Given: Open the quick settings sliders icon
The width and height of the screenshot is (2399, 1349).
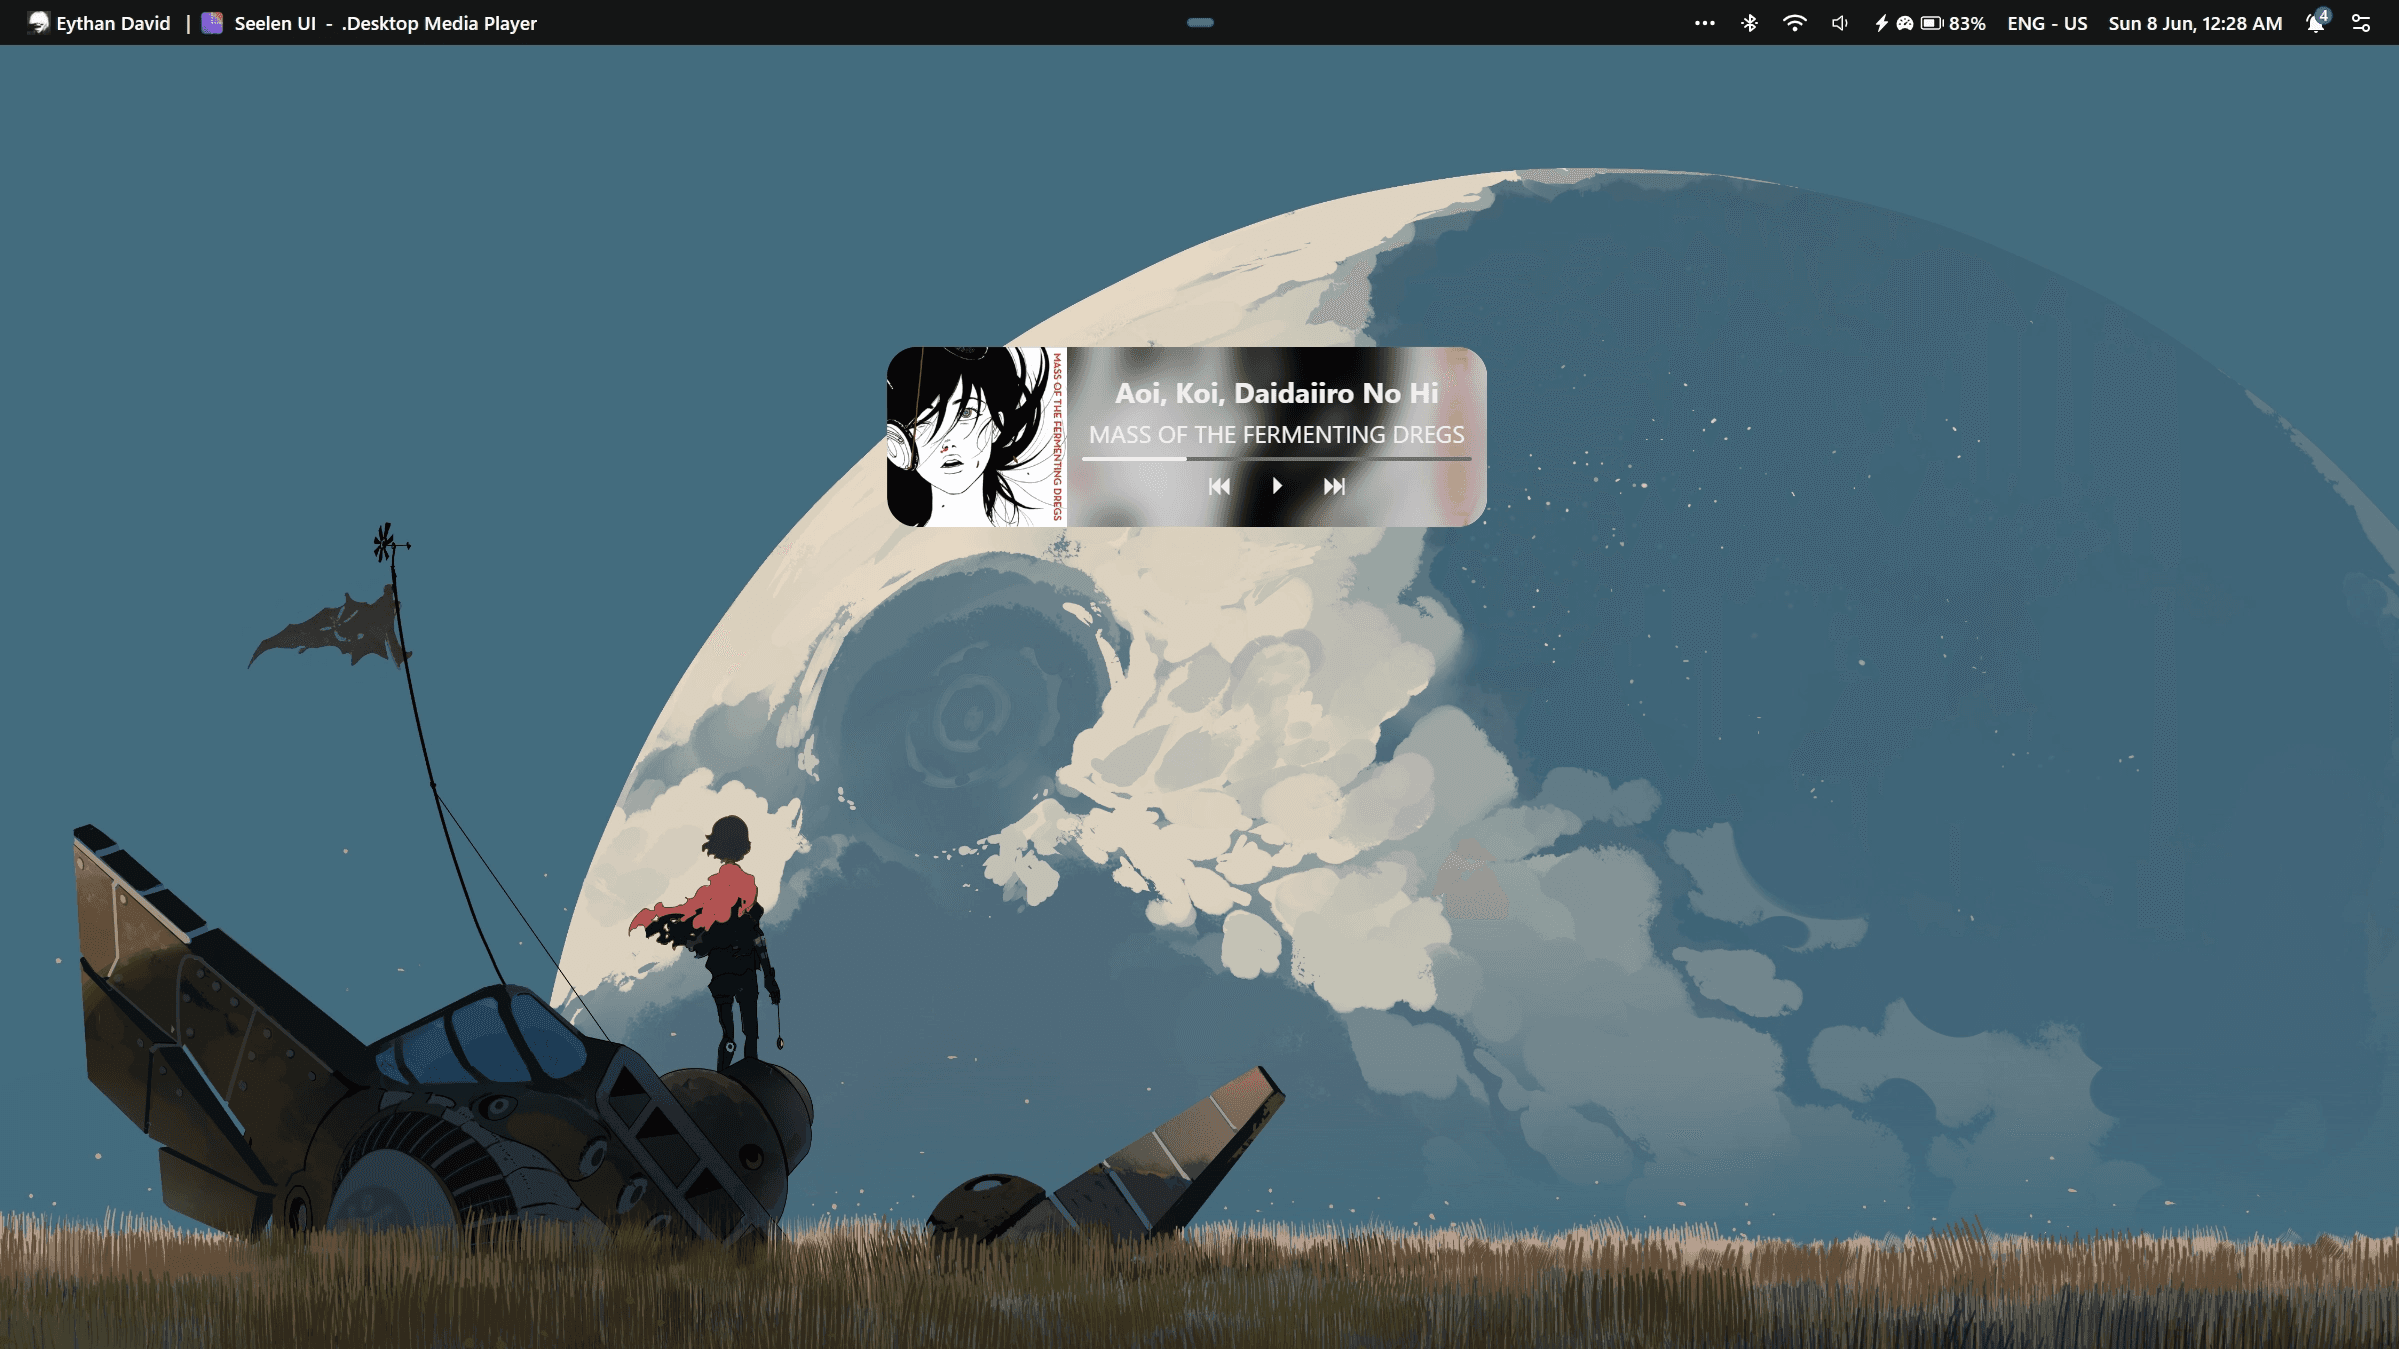Looking at the screenshot, I should 2361,23.
